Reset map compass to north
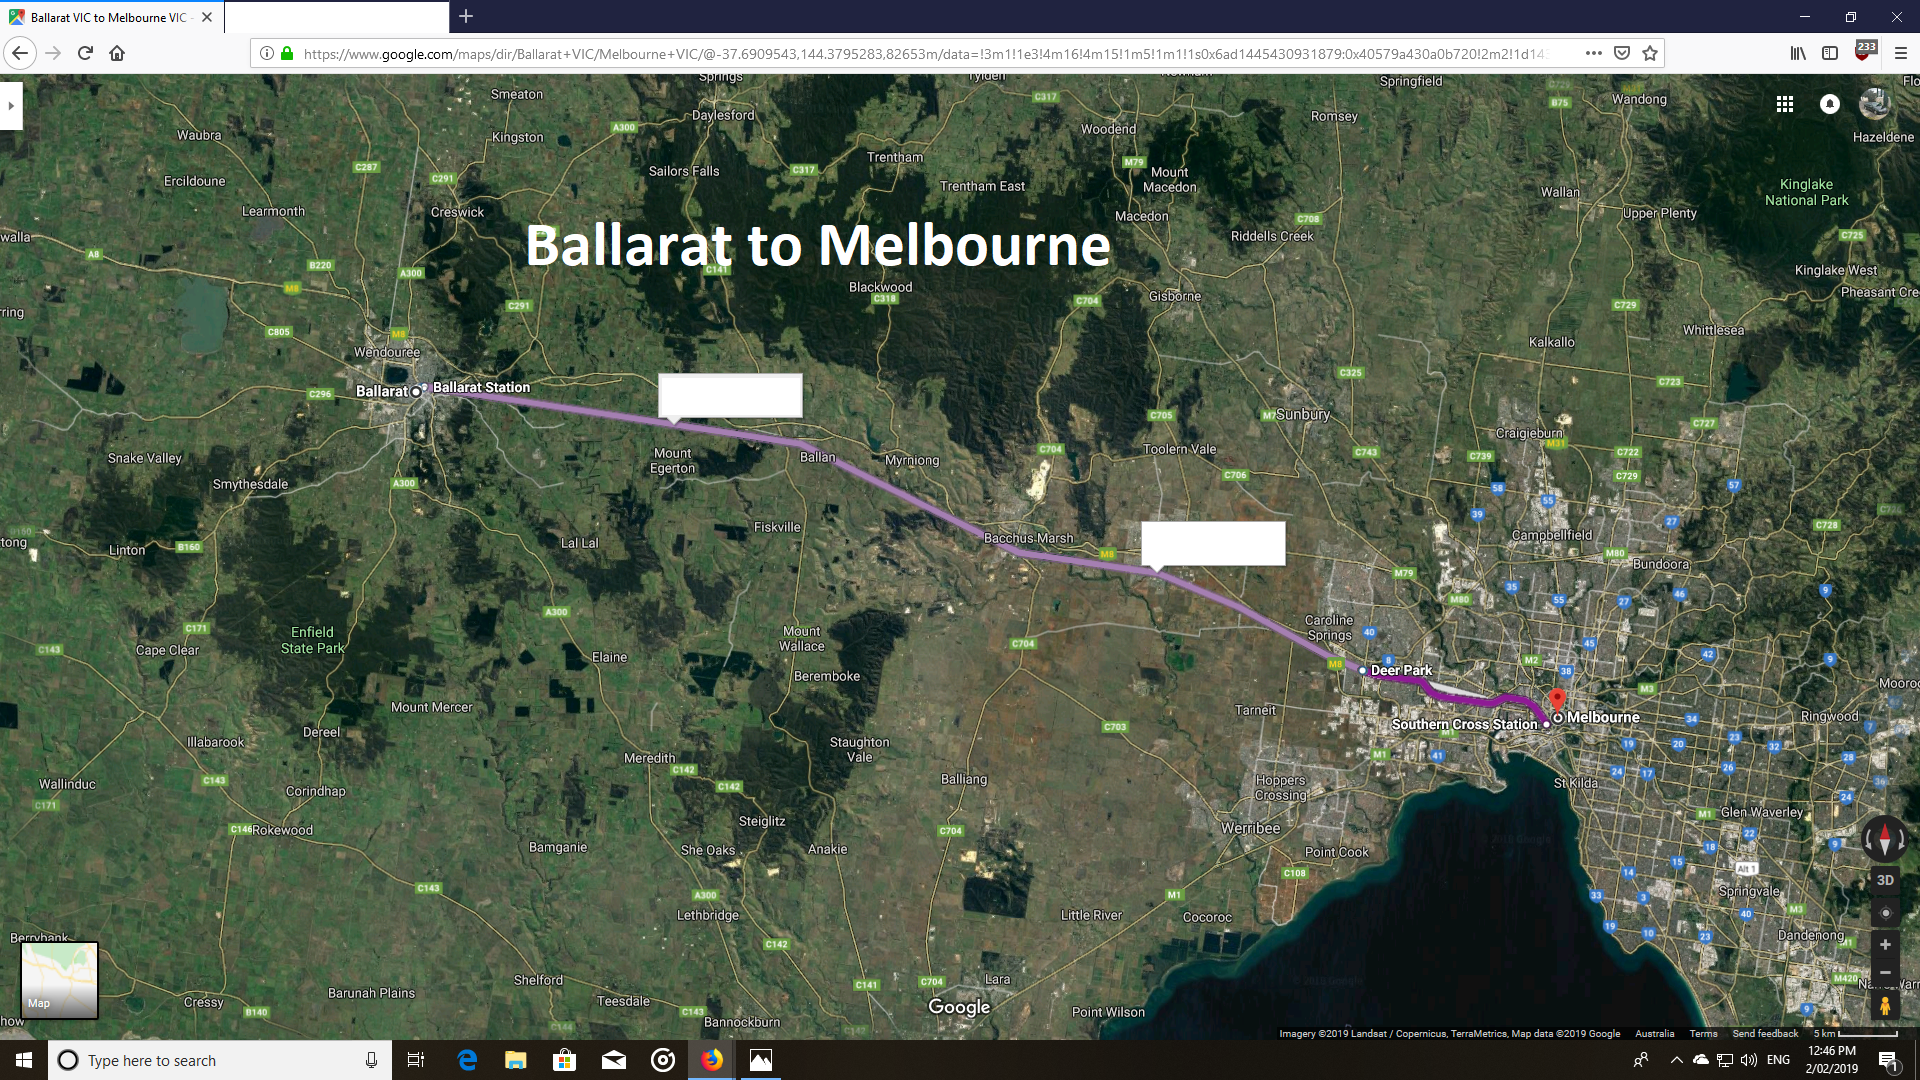The image size is (1920, 1080). coord(1884,840)
